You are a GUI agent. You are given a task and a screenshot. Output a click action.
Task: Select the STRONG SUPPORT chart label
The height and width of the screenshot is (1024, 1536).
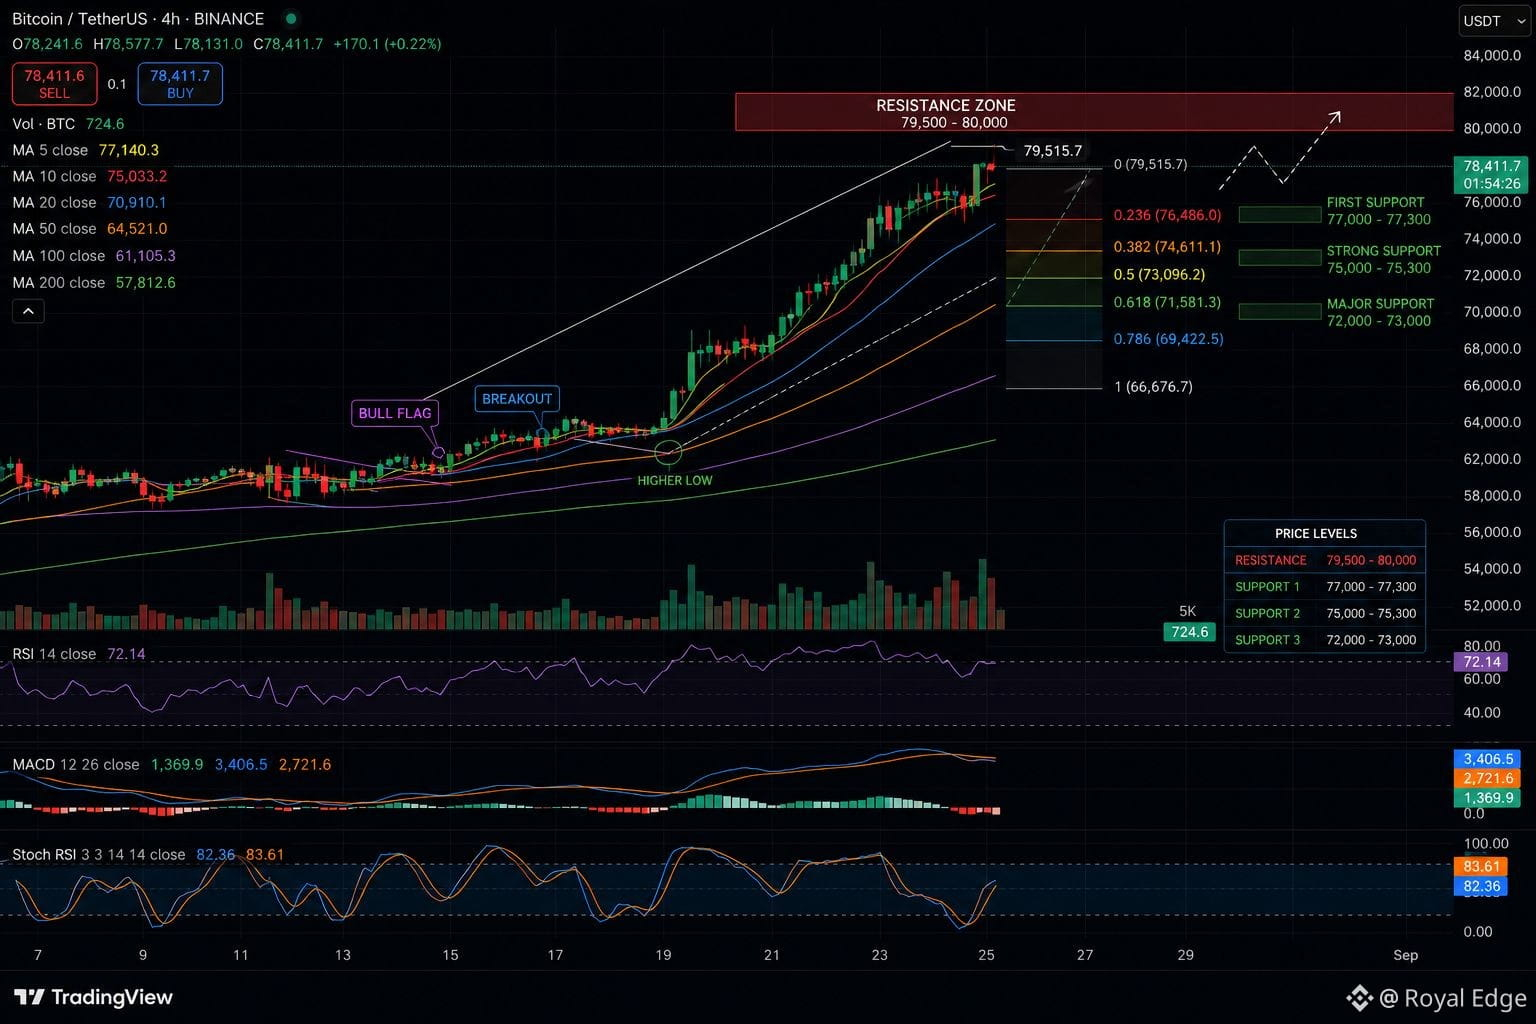pyautogui.click(x=1384, y=259)
